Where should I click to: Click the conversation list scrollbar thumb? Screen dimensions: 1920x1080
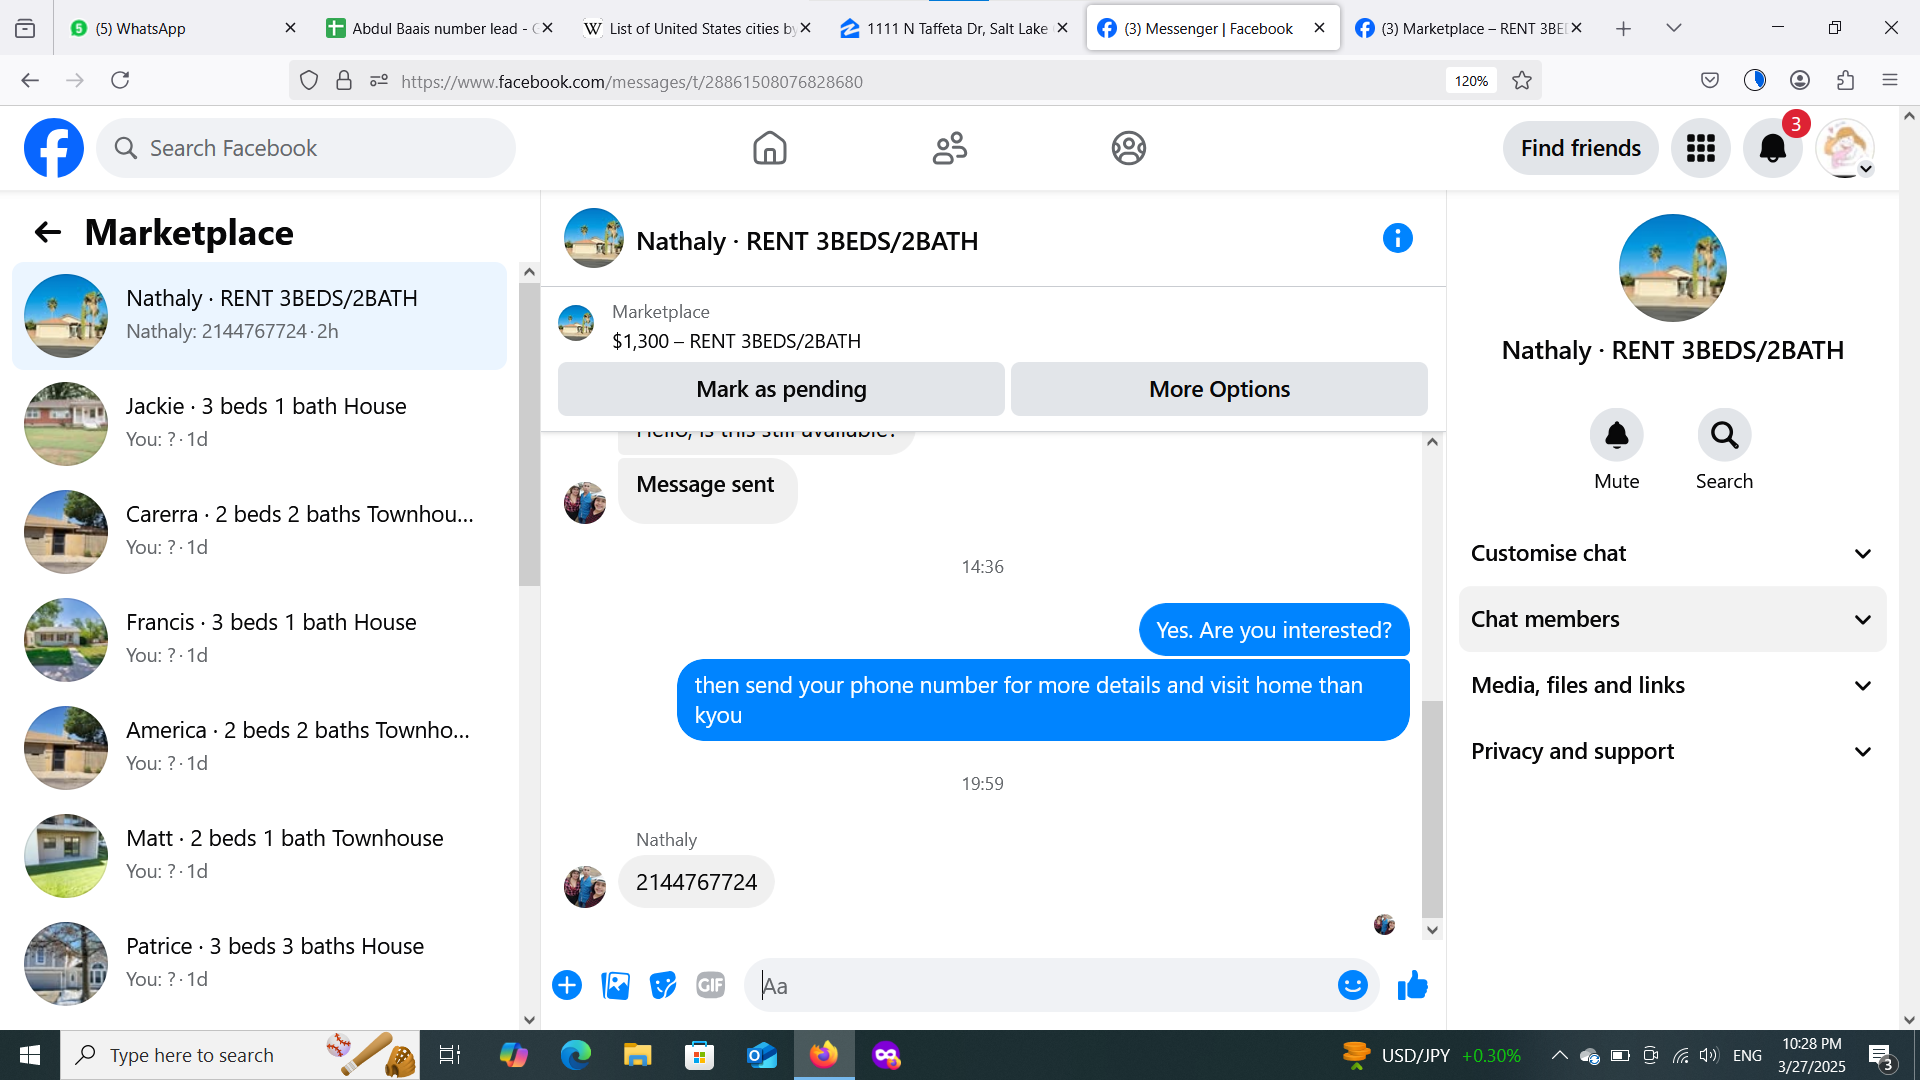click(529, 434)
